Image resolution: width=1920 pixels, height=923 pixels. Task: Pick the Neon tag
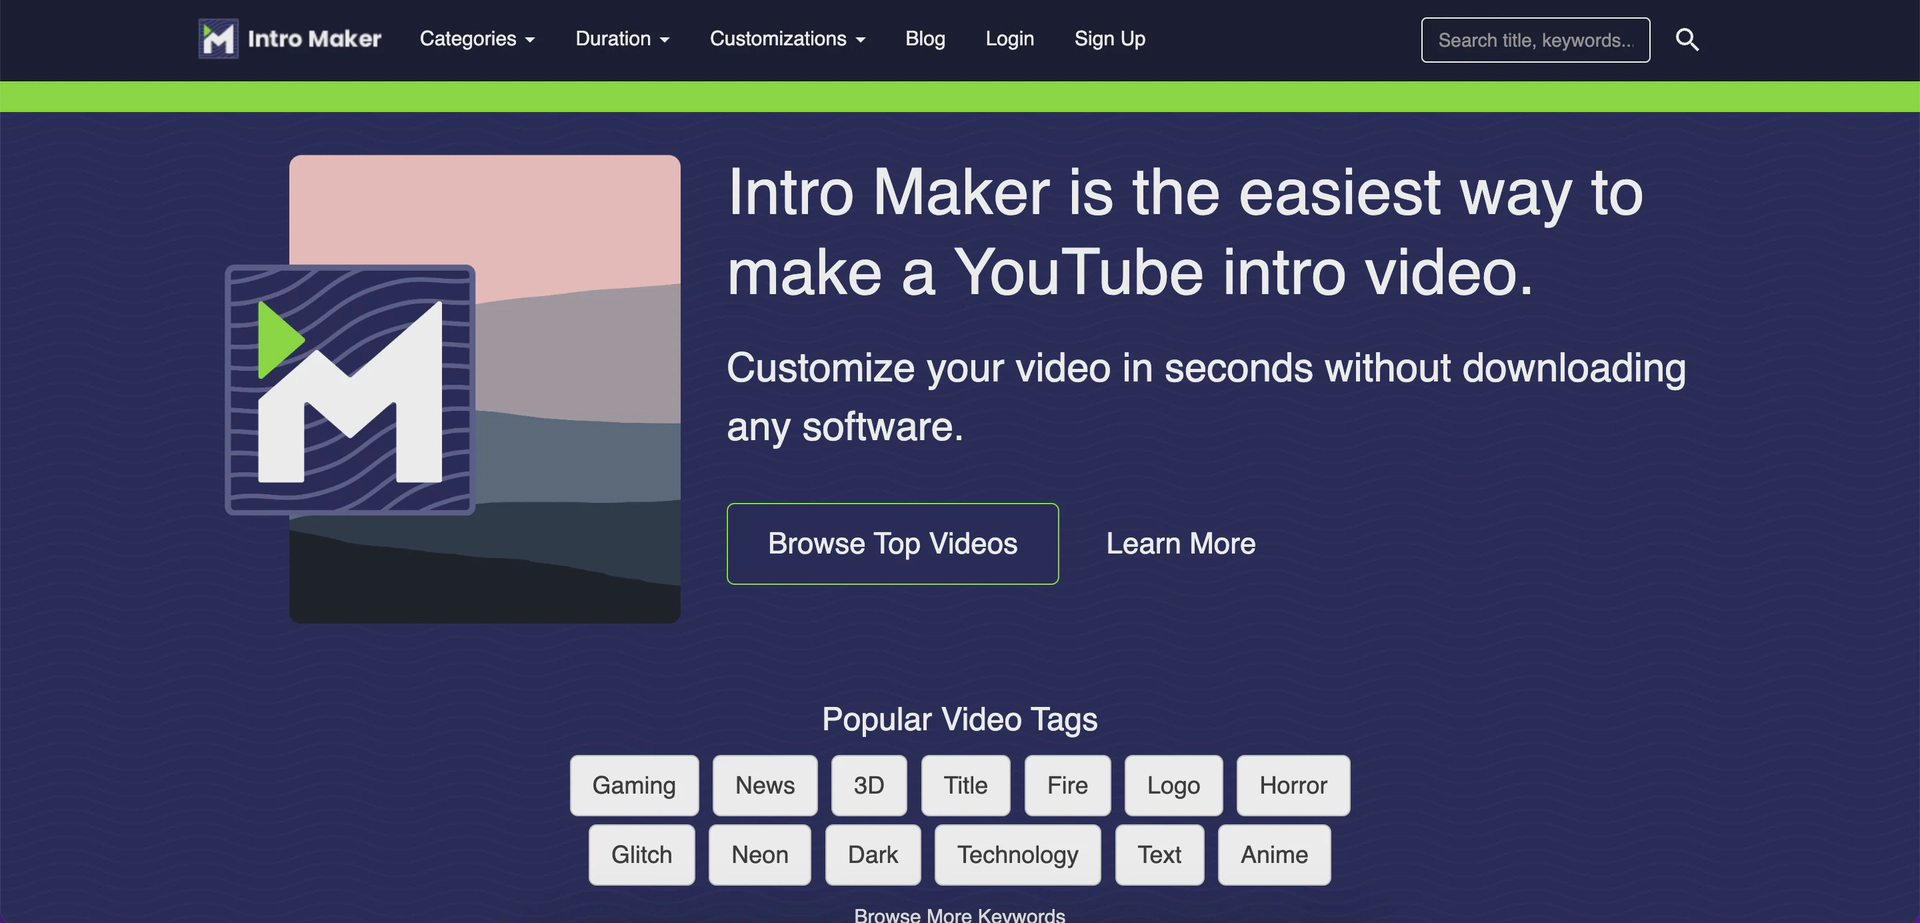(x=760, y=855)
